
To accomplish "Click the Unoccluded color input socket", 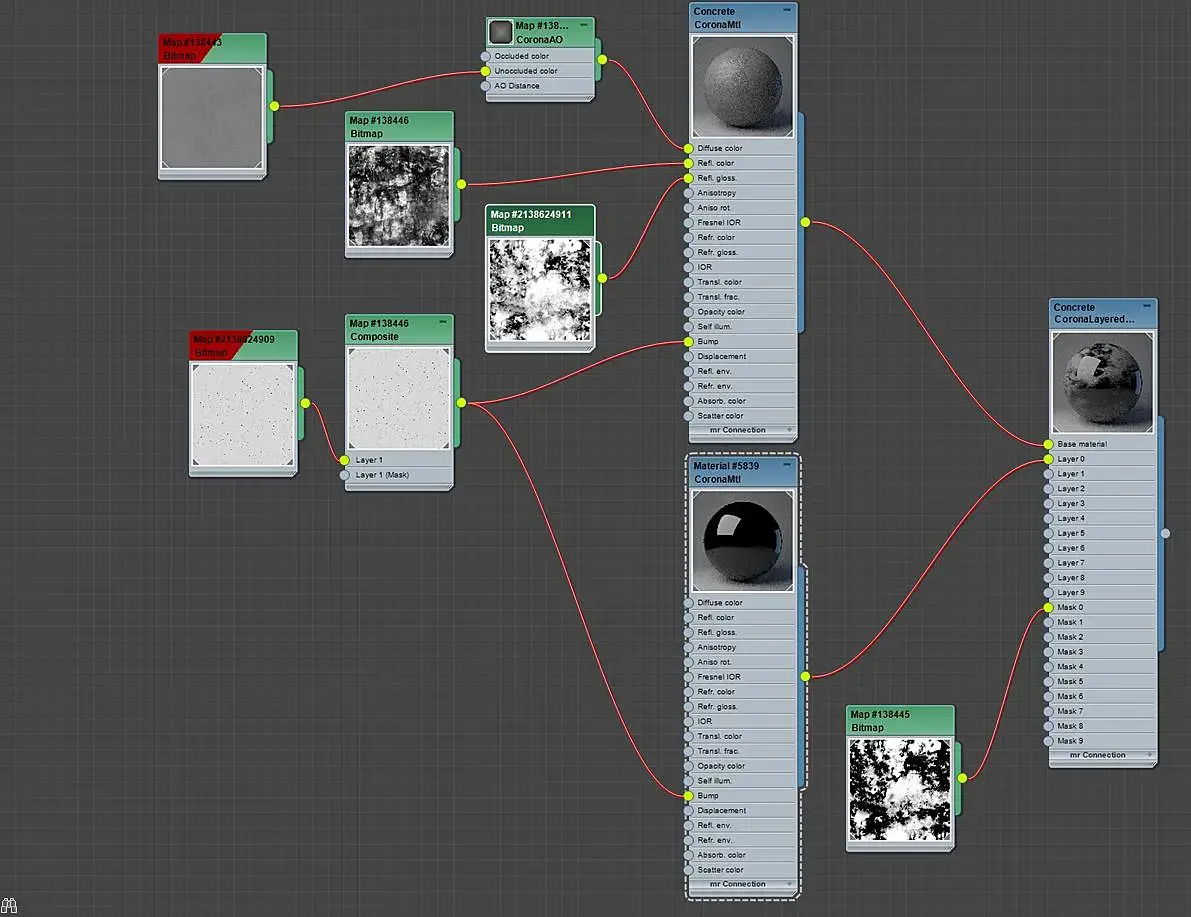I will tap(486, 71).
